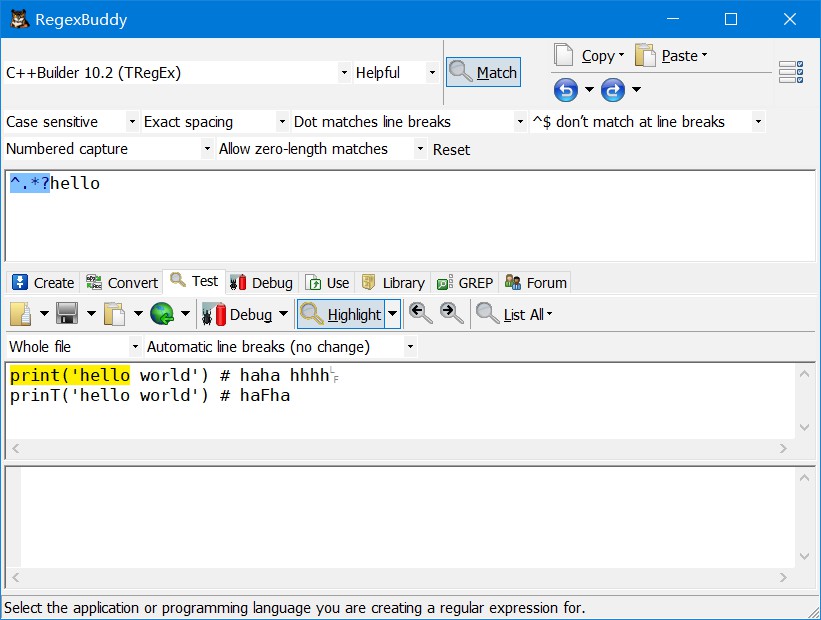Open the preferences list icon at top right
Viewport: 821px width, 620px height.
791,72
